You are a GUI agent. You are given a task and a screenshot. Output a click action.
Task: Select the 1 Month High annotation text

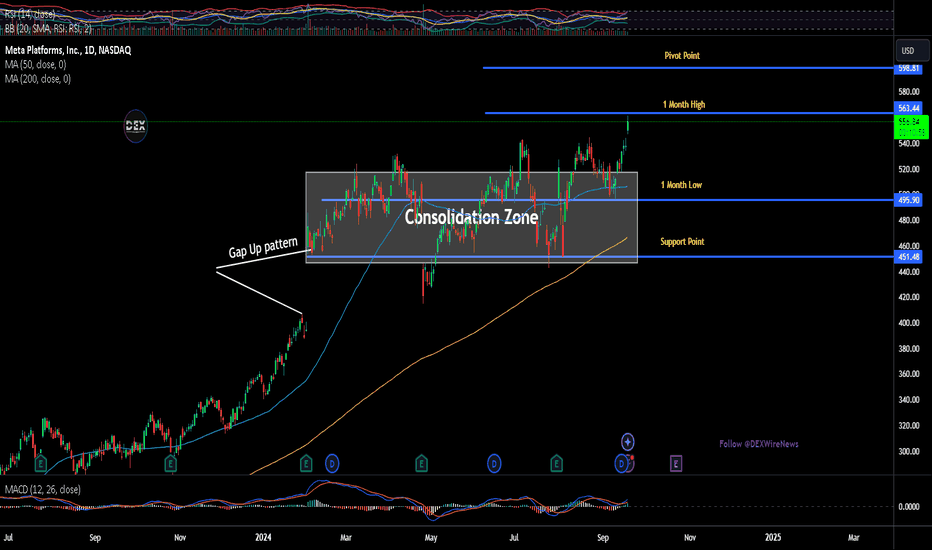point(684,105)
